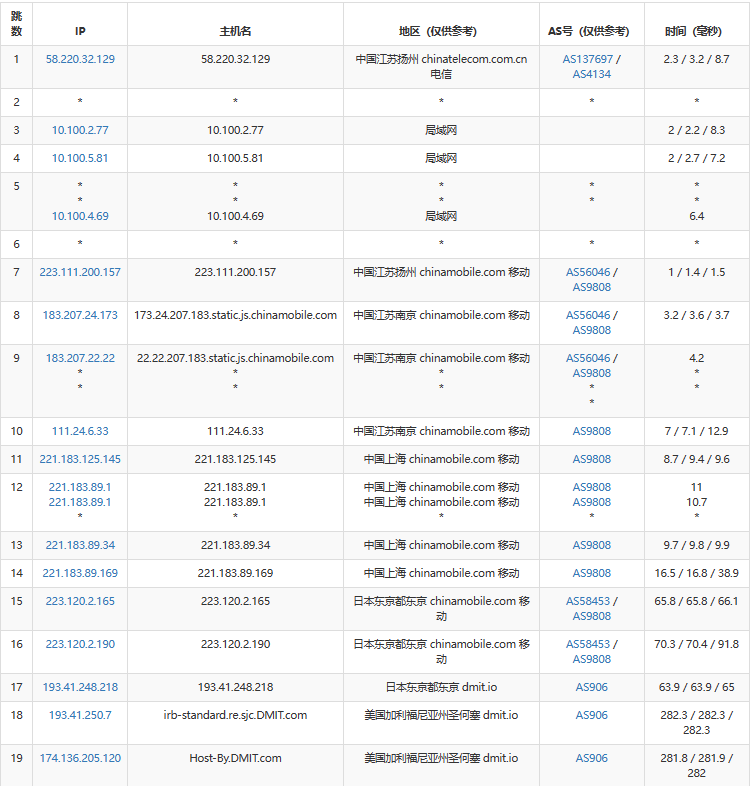Follow the 111.24.6.33 IP column link
This screenshot has height=786, width=750.
pos(80,431)
